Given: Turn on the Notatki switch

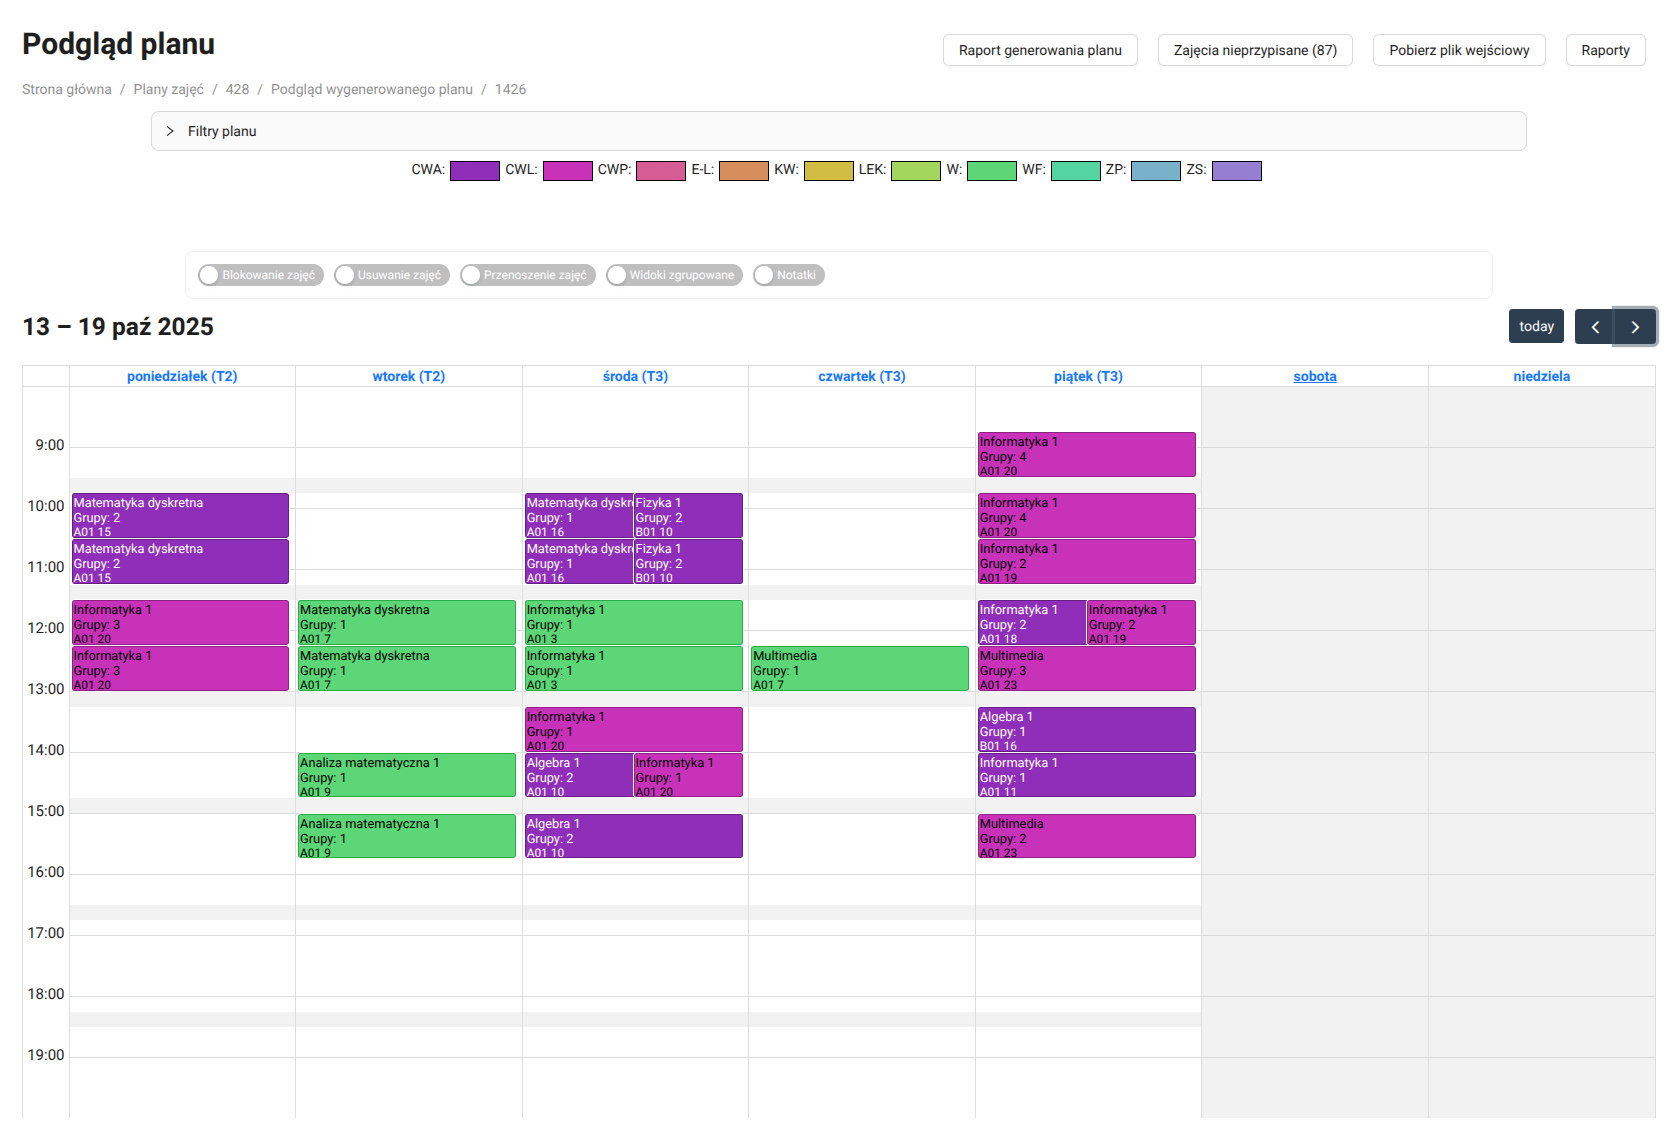Looking at the screenshot, I should click(x=788, y=275).
